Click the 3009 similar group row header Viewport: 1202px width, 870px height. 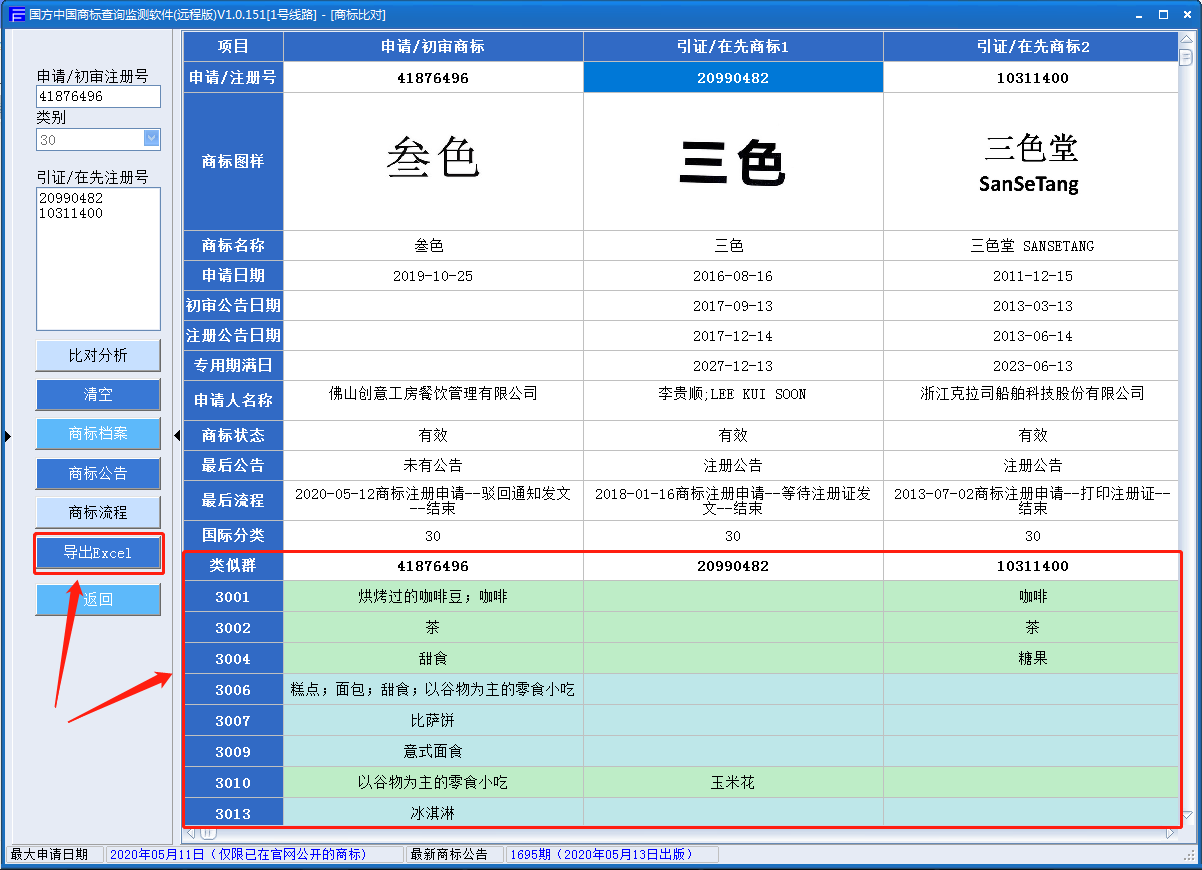coord(233,752)
